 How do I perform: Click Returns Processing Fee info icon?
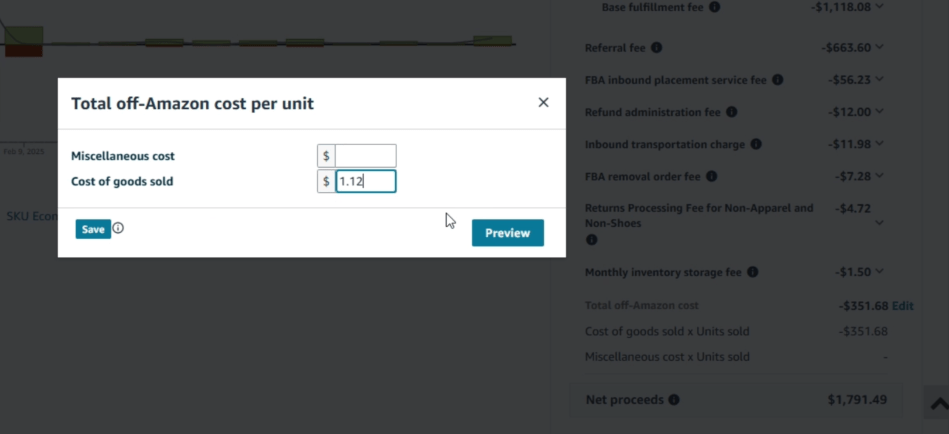tap(591, 240)
